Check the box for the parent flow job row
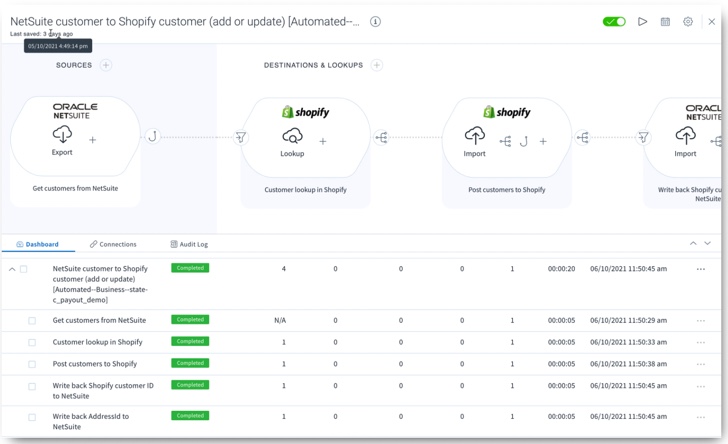 (x=24, y=269)
